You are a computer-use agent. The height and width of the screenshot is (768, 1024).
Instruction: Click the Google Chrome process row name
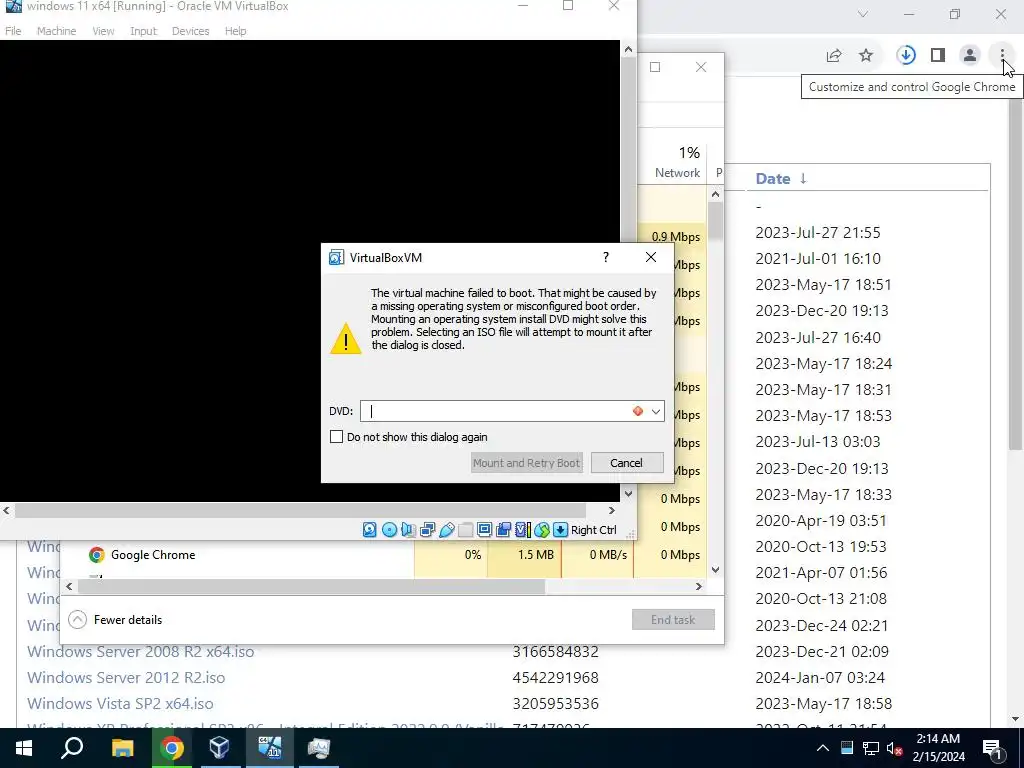click(x=153, y=555)
